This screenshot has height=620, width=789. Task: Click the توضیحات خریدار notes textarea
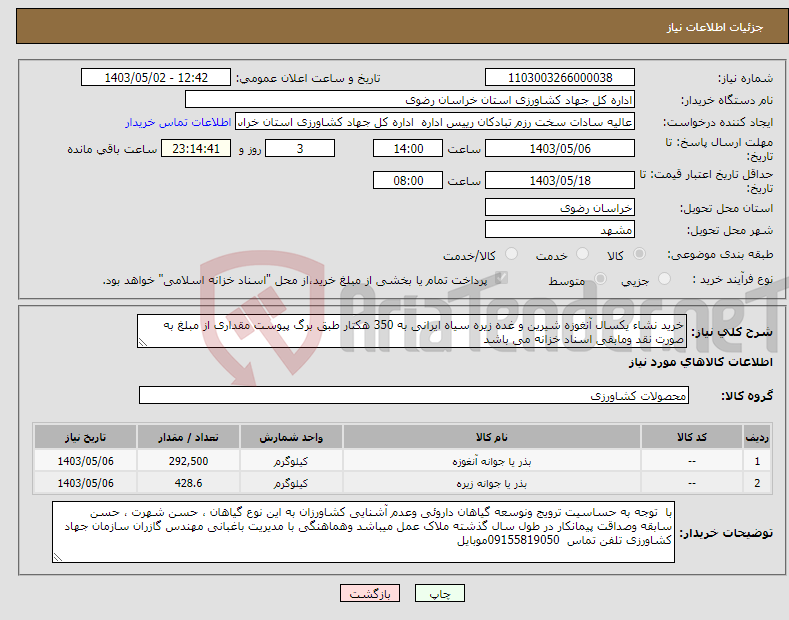(x=363, y=532)
